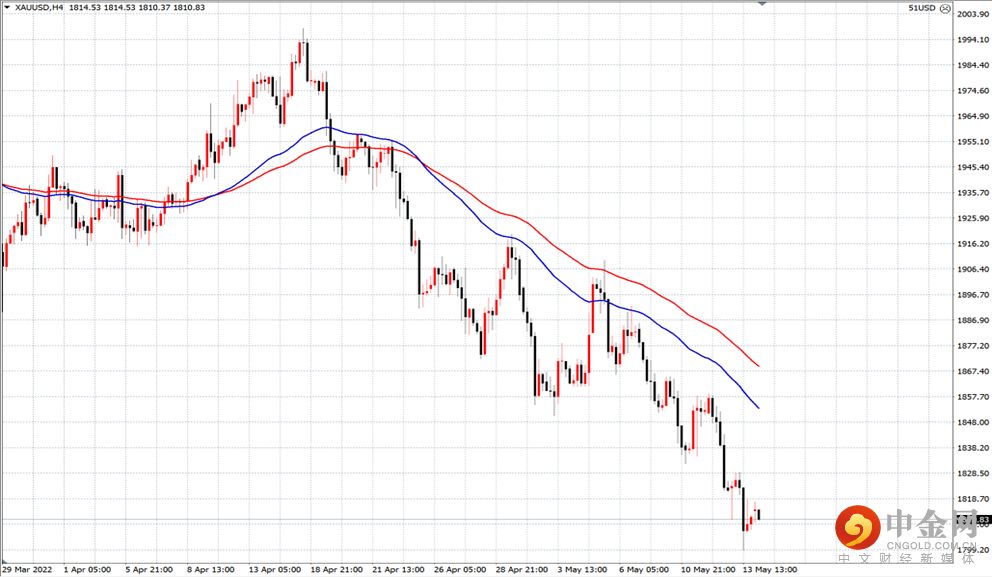Click the 1886.90 price scale label

click(x=973, y=320)
